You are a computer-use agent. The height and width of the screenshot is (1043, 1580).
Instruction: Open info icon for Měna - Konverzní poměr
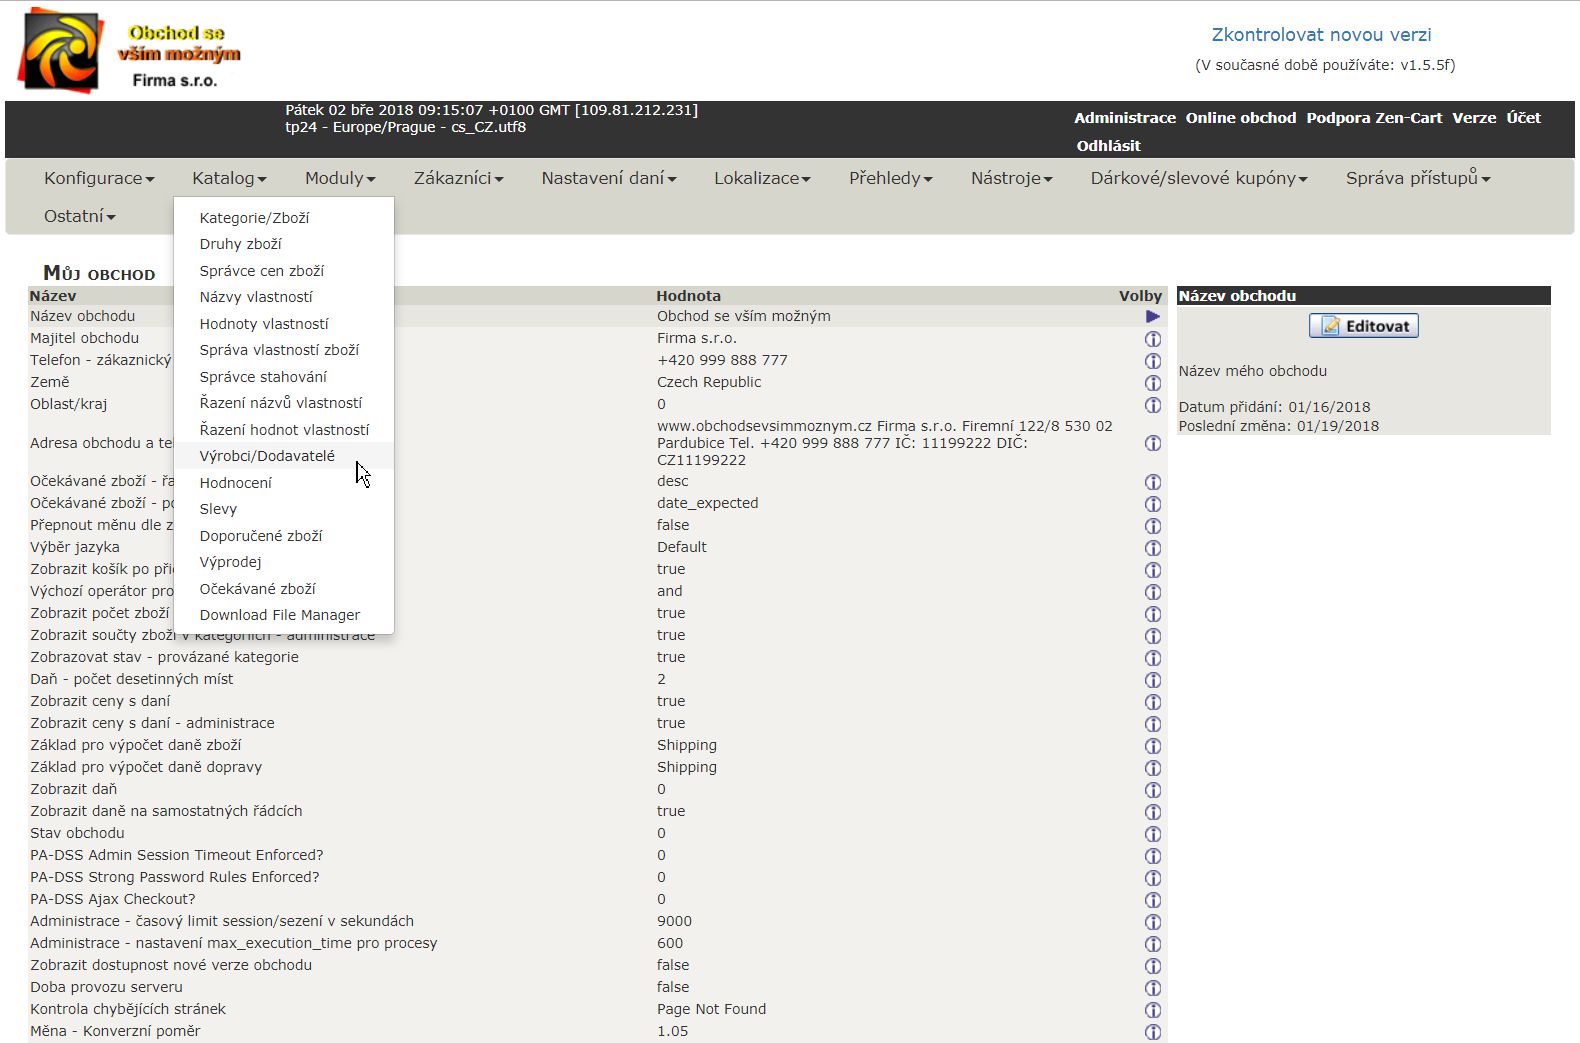pos(1152,1032)
